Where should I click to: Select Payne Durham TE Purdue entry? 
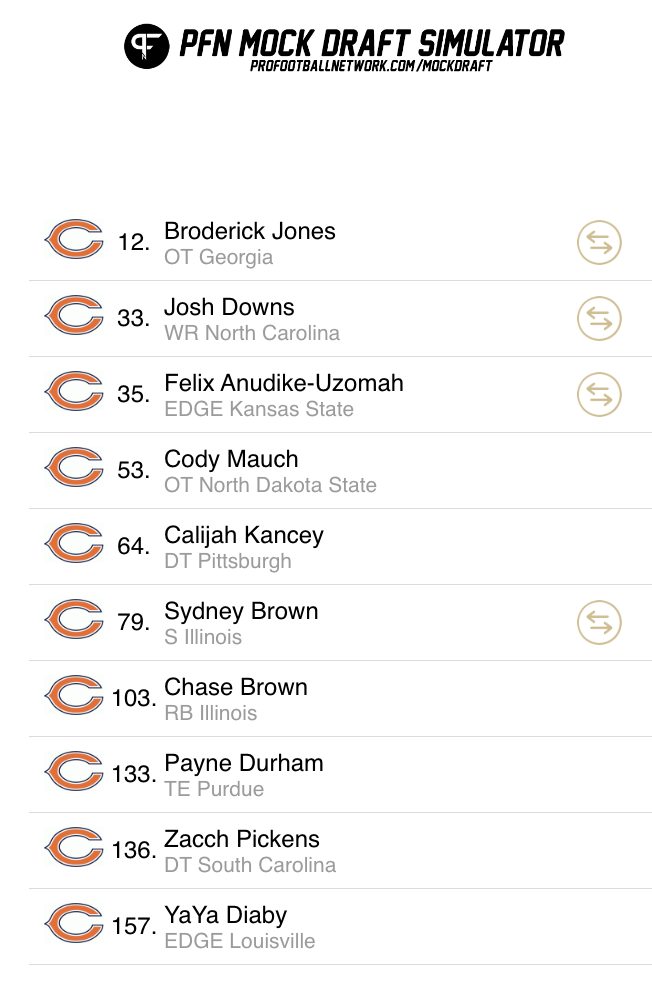click(244, 775)
